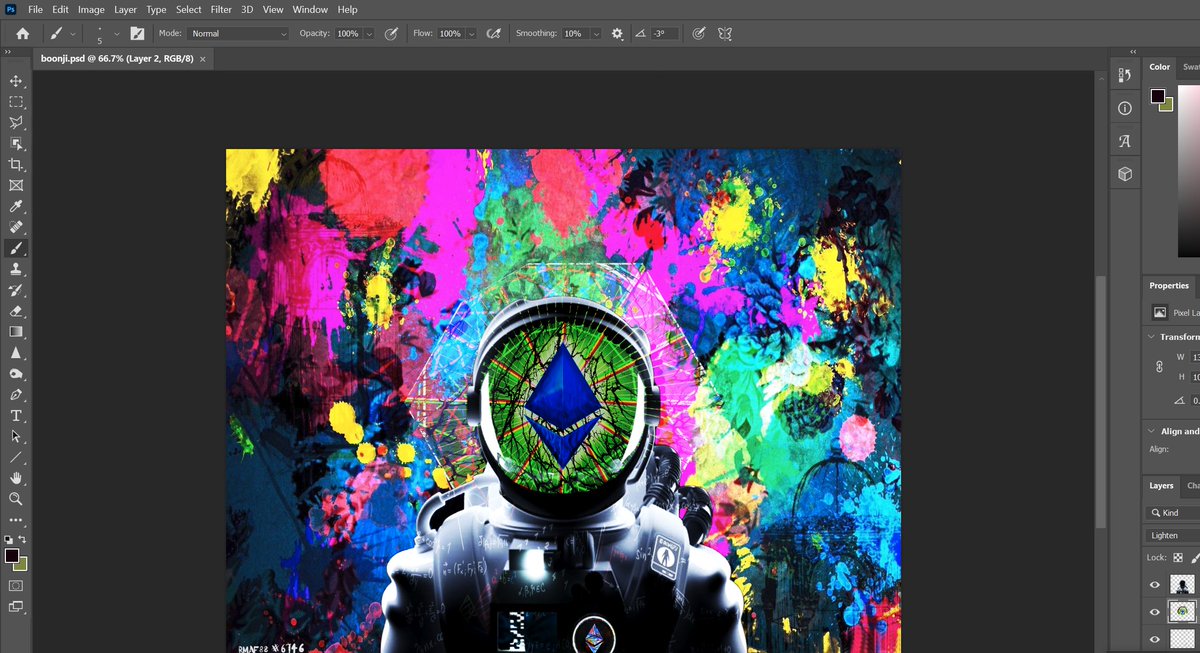
Task: Reset default foreground and background colors
Action: click(x=9, y=539)
